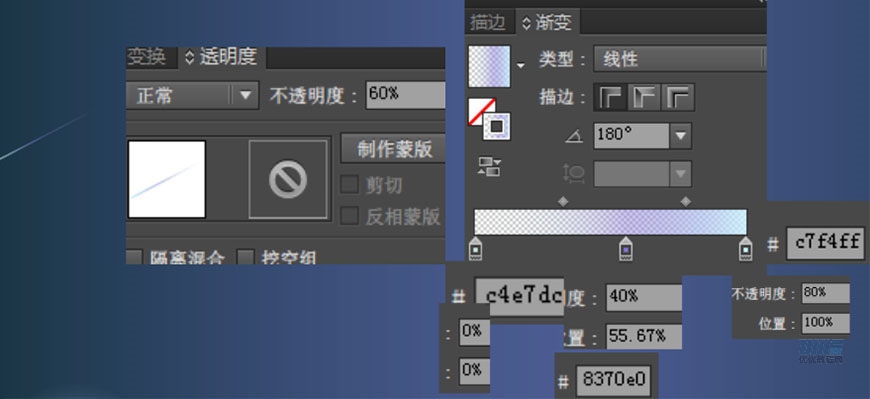The width and height of the screenshot is (870, 399).
Task: Toggle the 剪切 checkbox
Action: 350,185
